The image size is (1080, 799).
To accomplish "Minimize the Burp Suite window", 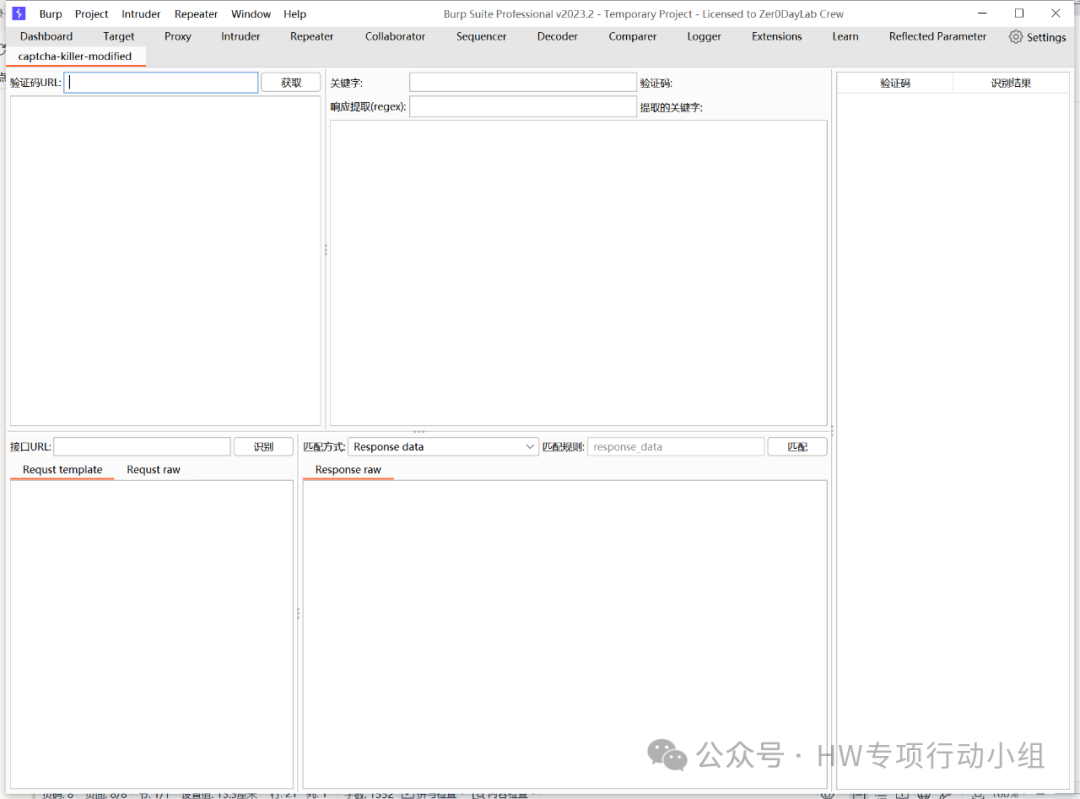I will tap(982, 13).
